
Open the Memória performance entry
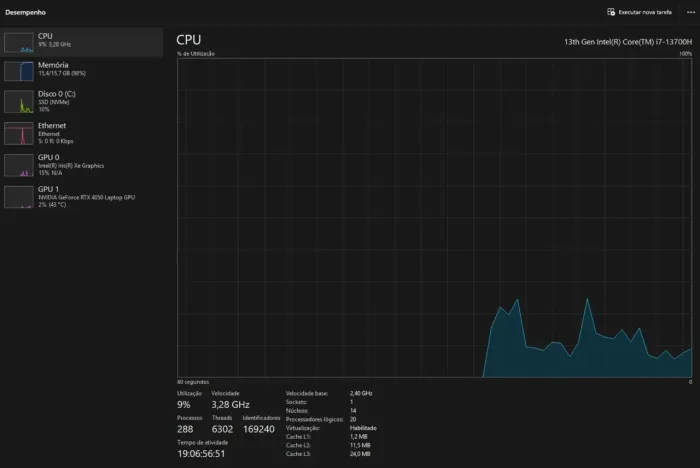(x=82, y=71)
